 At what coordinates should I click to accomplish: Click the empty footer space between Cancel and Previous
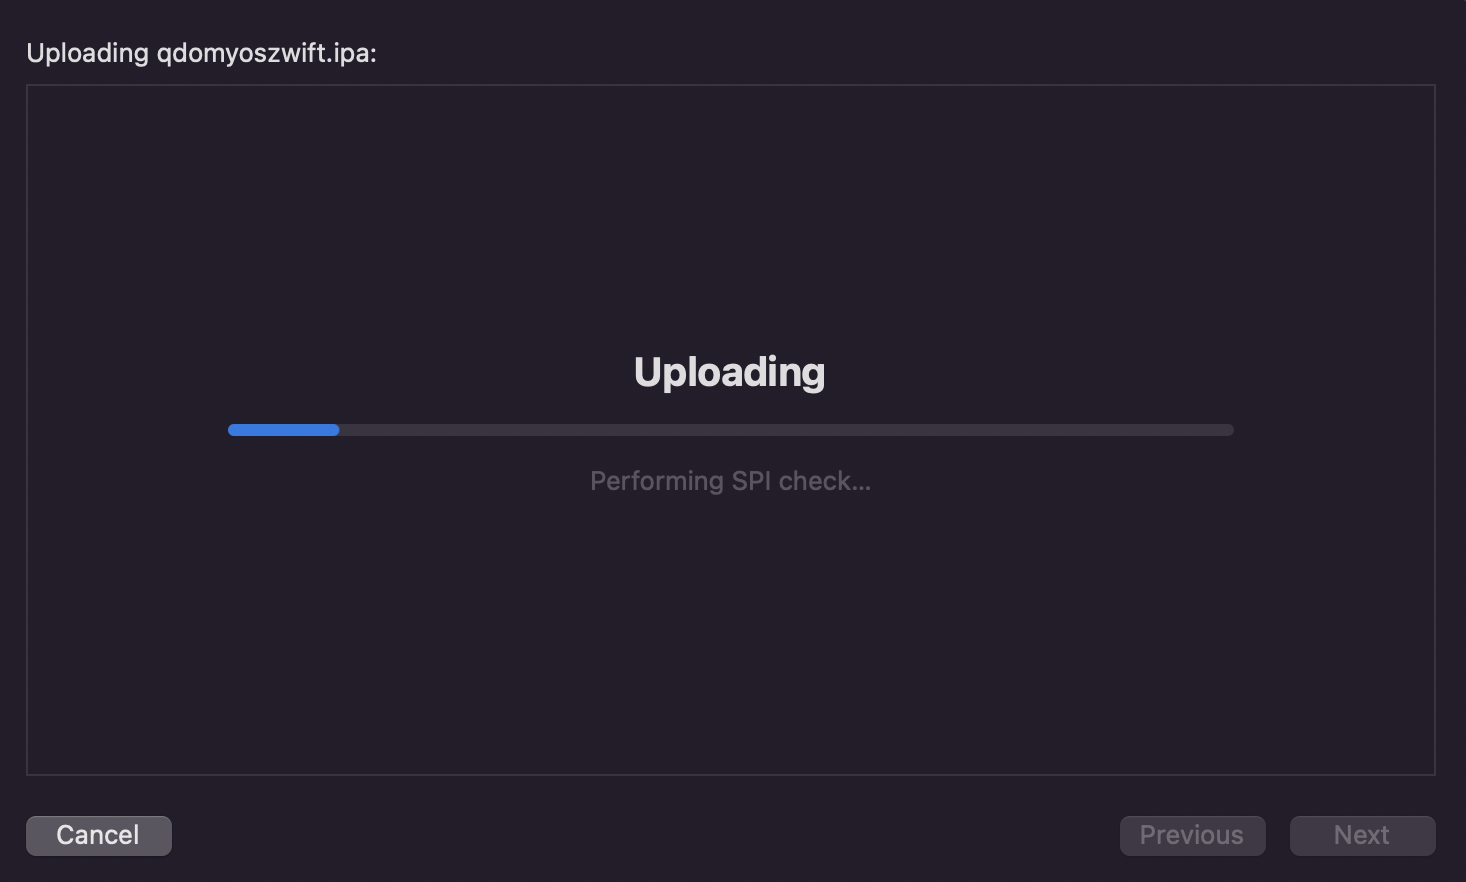point(645,835)
